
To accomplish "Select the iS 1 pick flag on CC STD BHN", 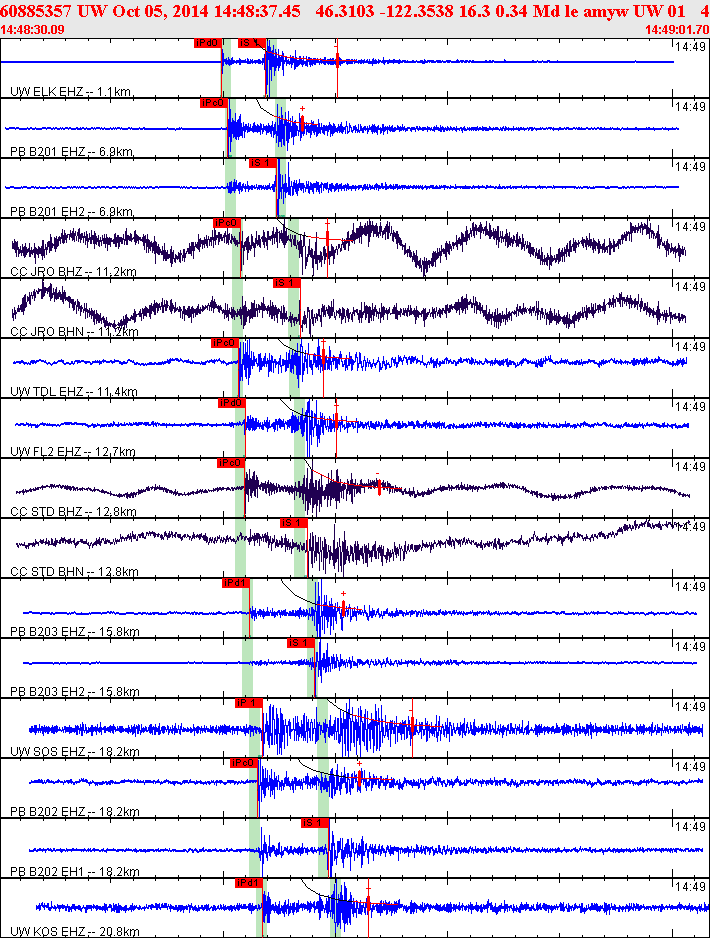I will 293,523.
